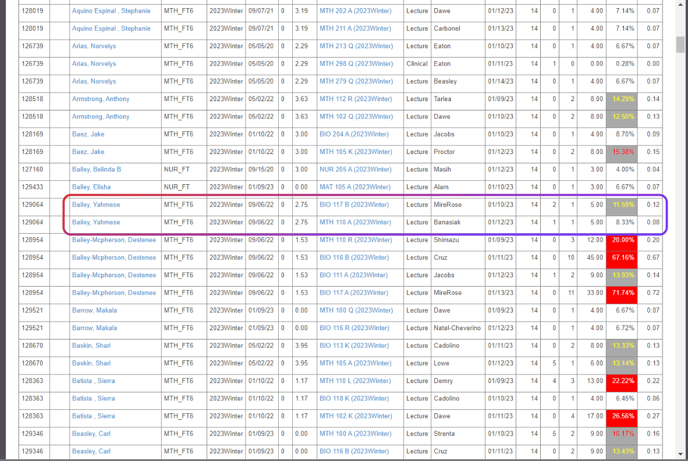The height and width of the screenshot is (461, 688).
Task: Open the MTH 211 A (2023Winter) course link
Action: click(x=355, y=28)
